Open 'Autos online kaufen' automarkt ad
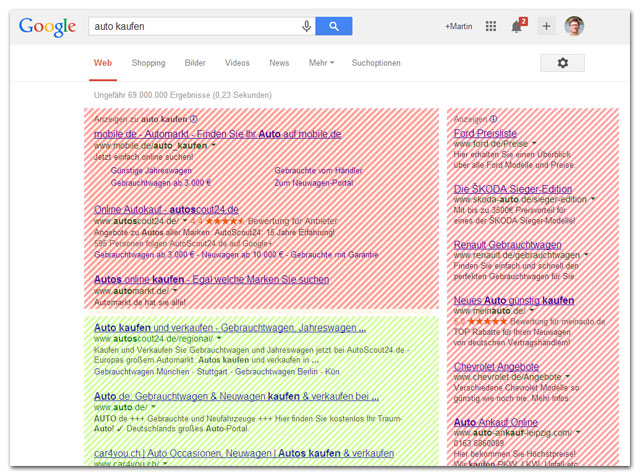 [211, 279]
